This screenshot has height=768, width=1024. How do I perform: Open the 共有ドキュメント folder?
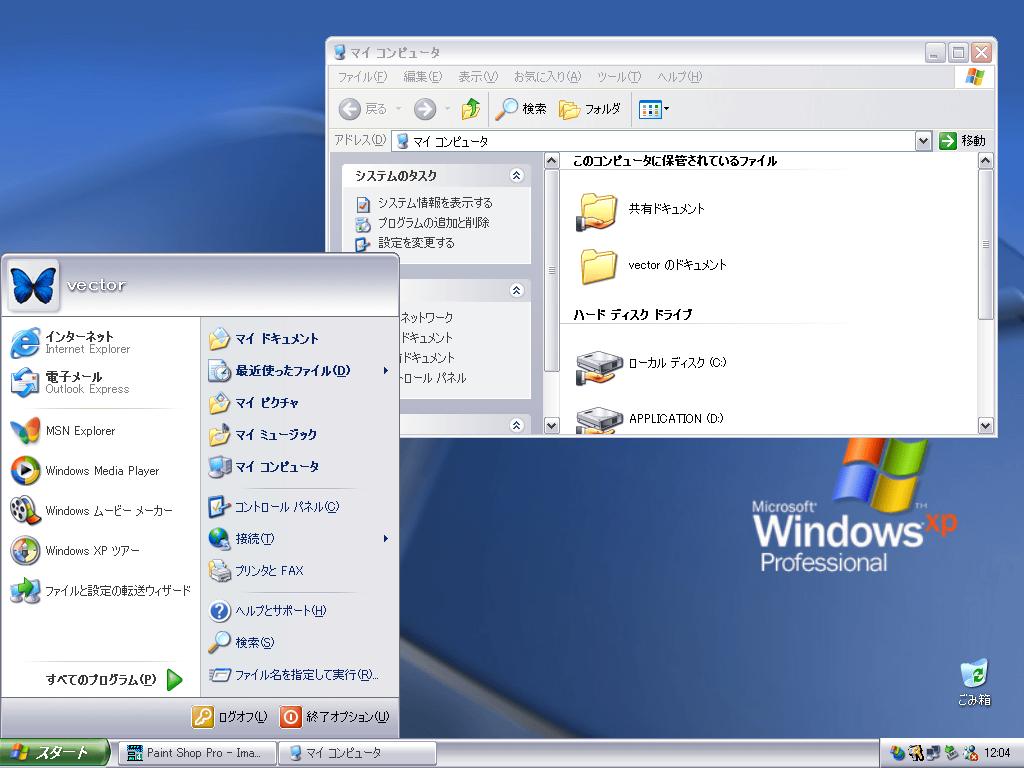[x=641, y=210]
